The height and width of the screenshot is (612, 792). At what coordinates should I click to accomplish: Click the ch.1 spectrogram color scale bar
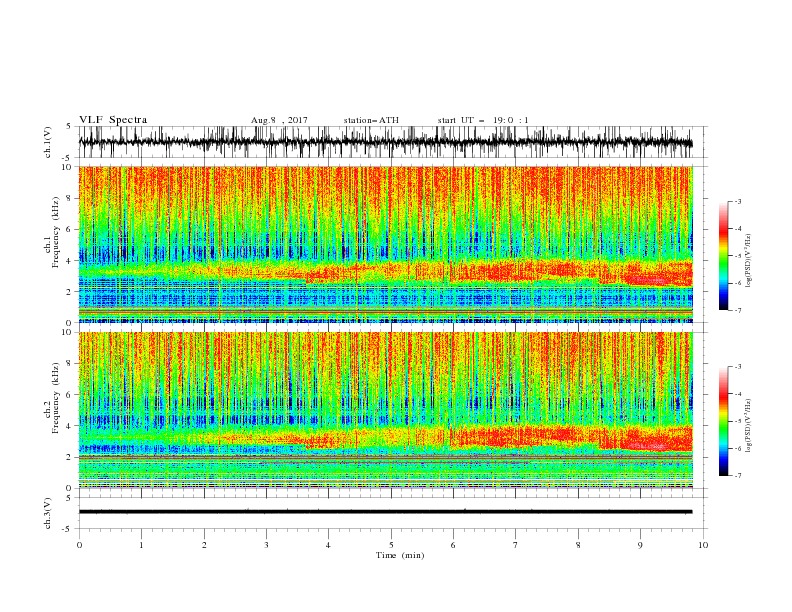(723, 256)
